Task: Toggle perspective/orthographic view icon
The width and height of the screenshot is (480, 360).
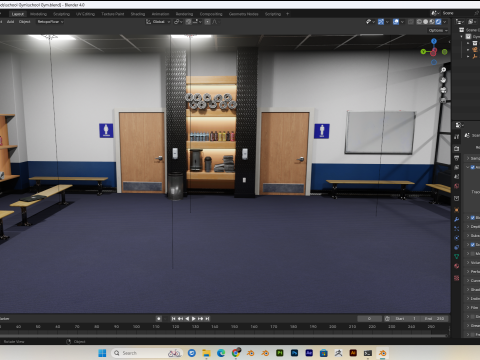Action: tap(443, 100)
